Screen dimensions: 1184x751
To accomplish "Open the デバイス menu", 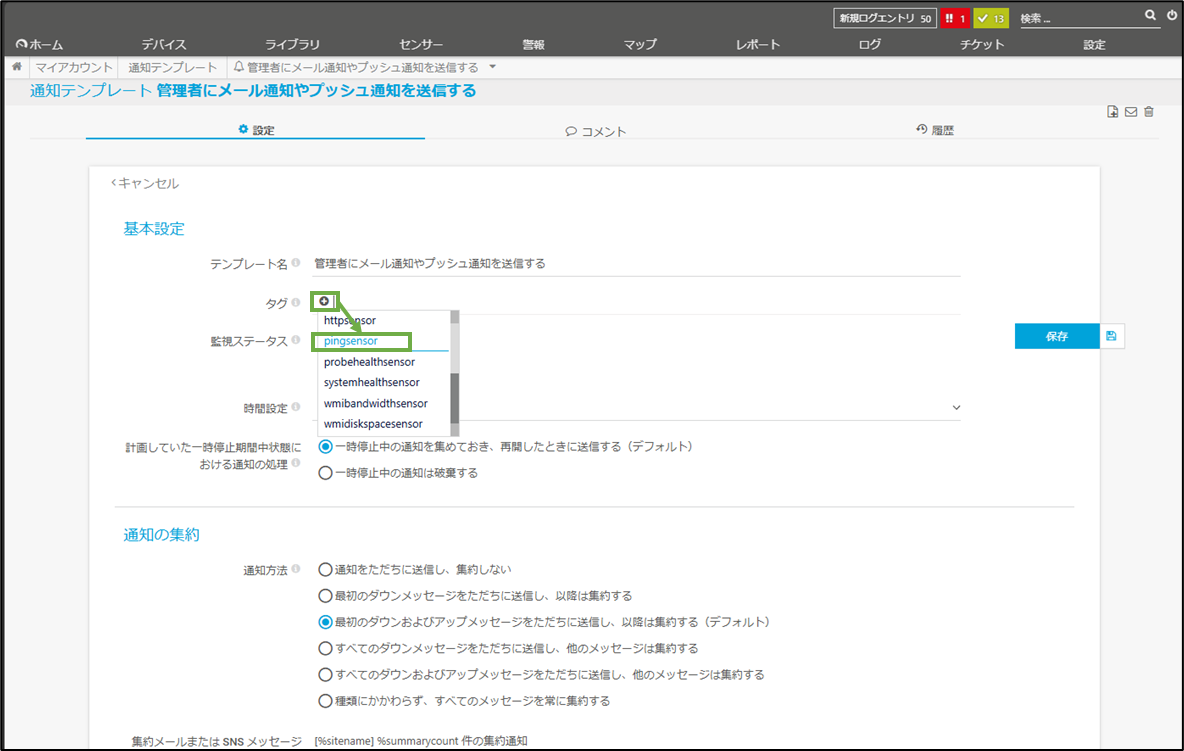I will point(164,45).
